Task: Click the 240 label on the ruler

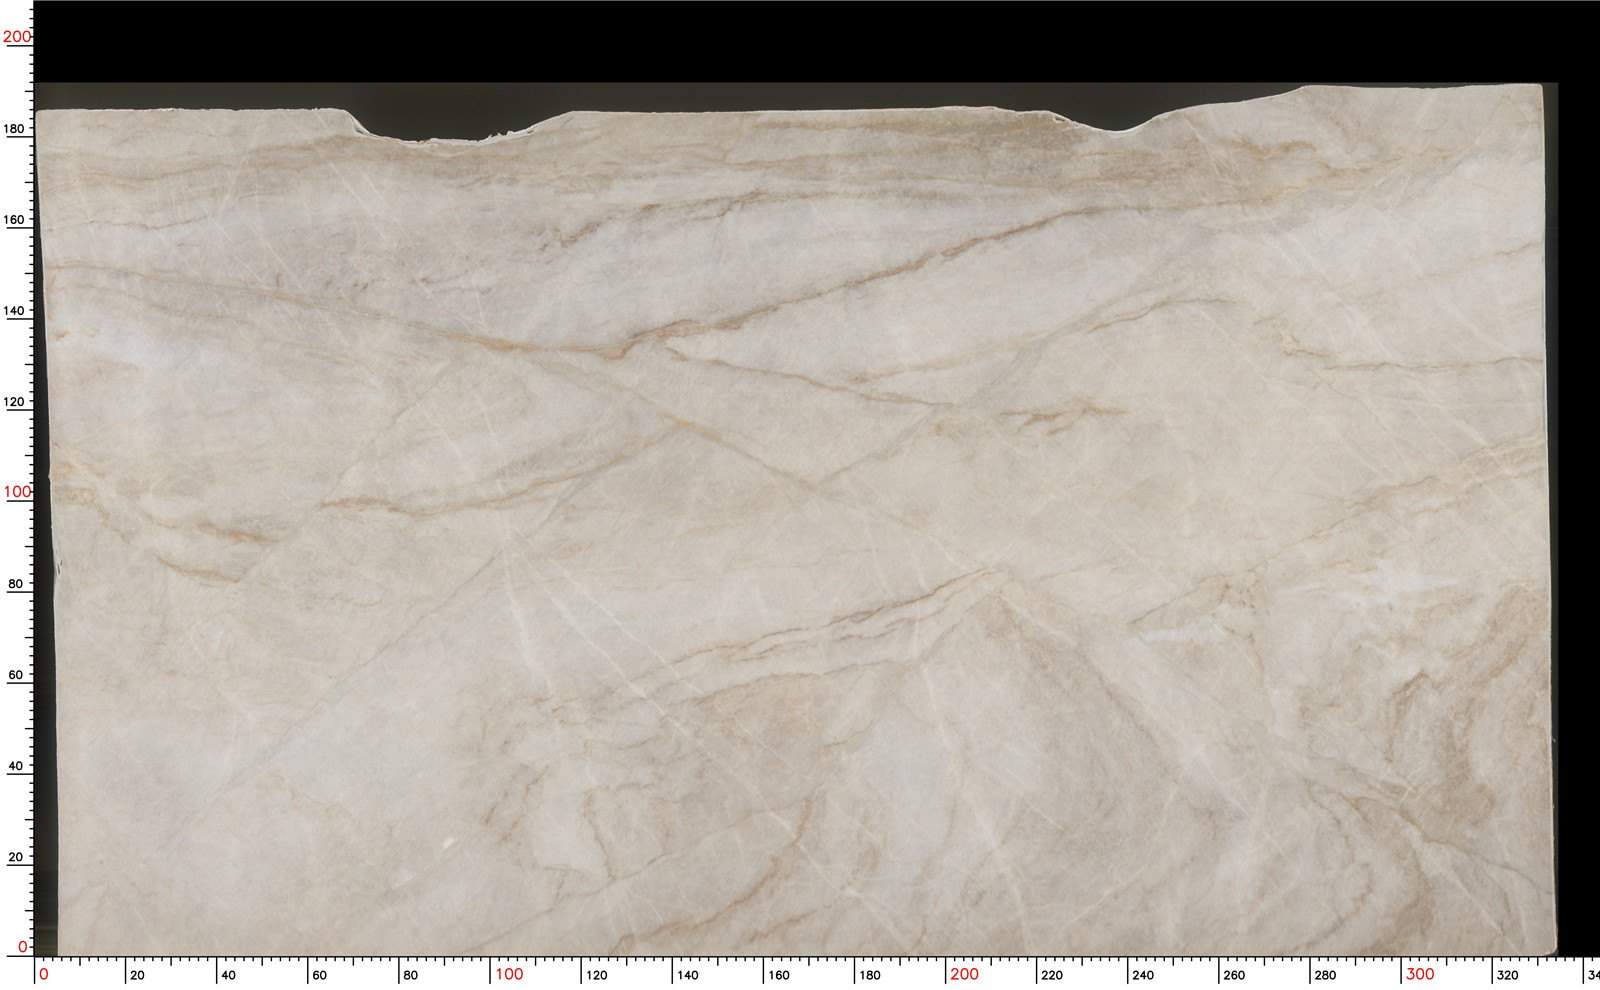Action: [1142, 975]
